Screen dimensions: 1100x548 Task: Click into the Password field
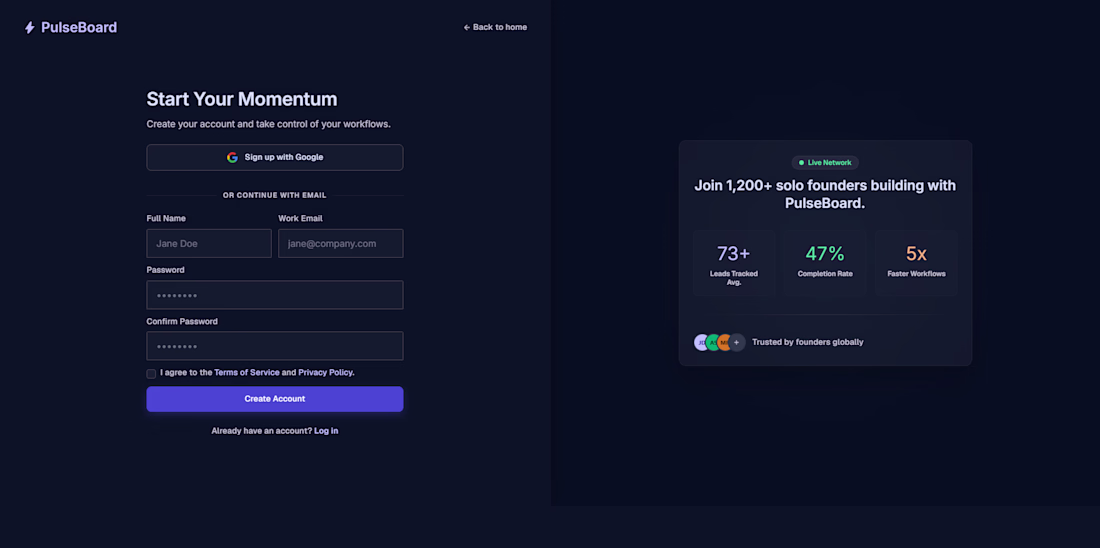(275, 295)
